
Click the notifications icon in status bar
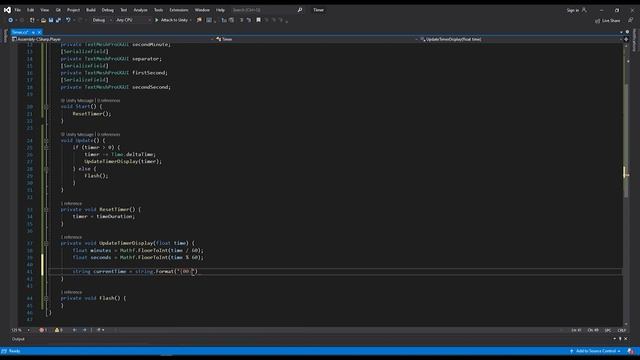coord(631,351)
